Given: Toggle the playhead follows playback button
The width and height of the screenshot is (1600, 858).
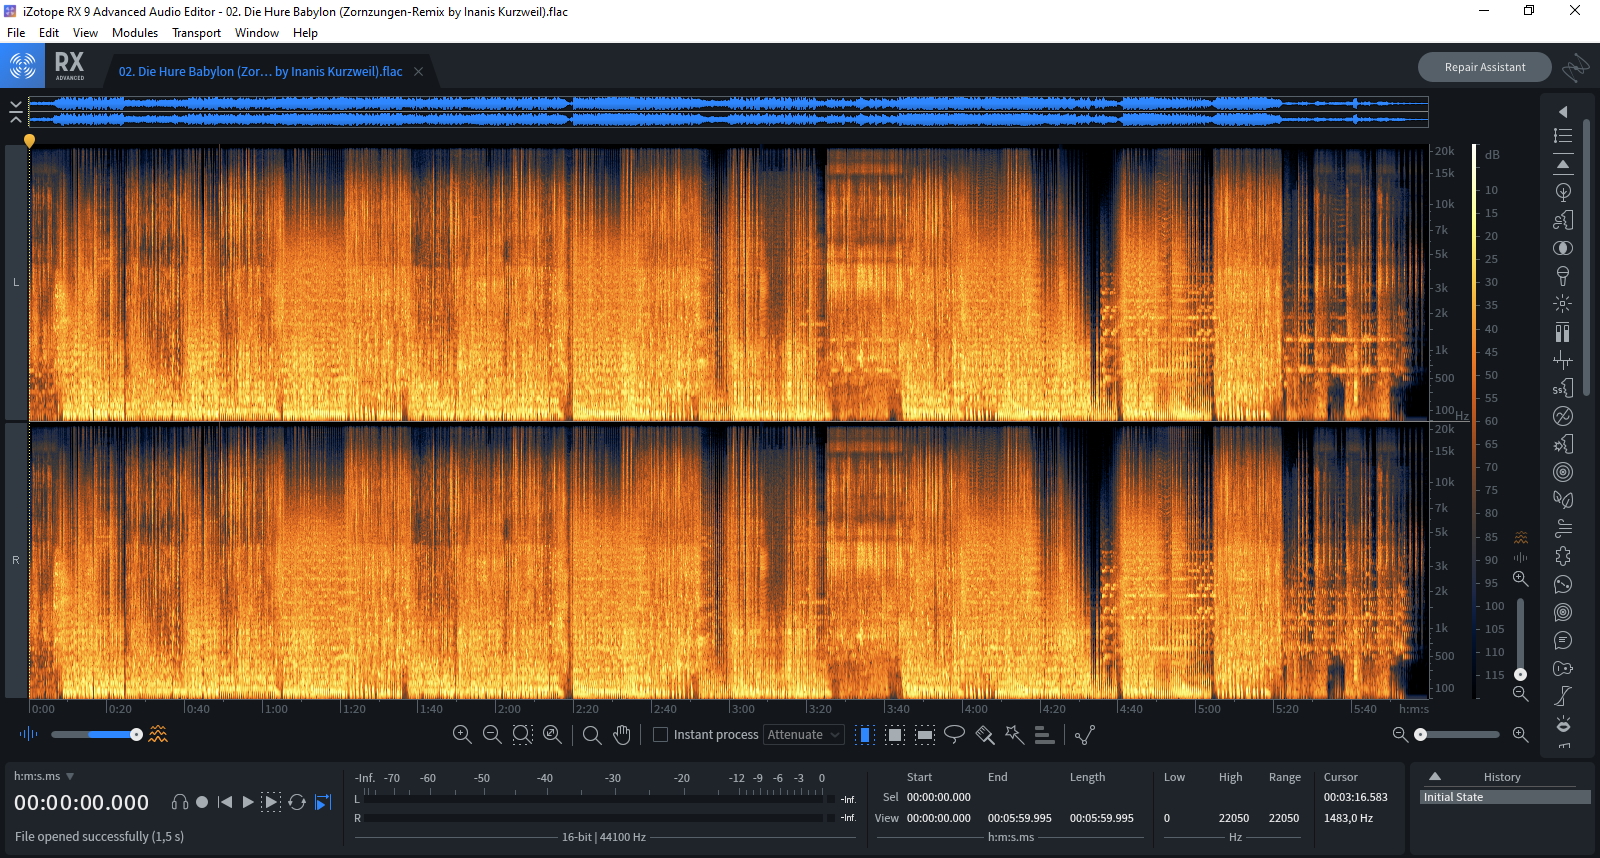Looking at the screenshot, I should click(x=322, y=802).
